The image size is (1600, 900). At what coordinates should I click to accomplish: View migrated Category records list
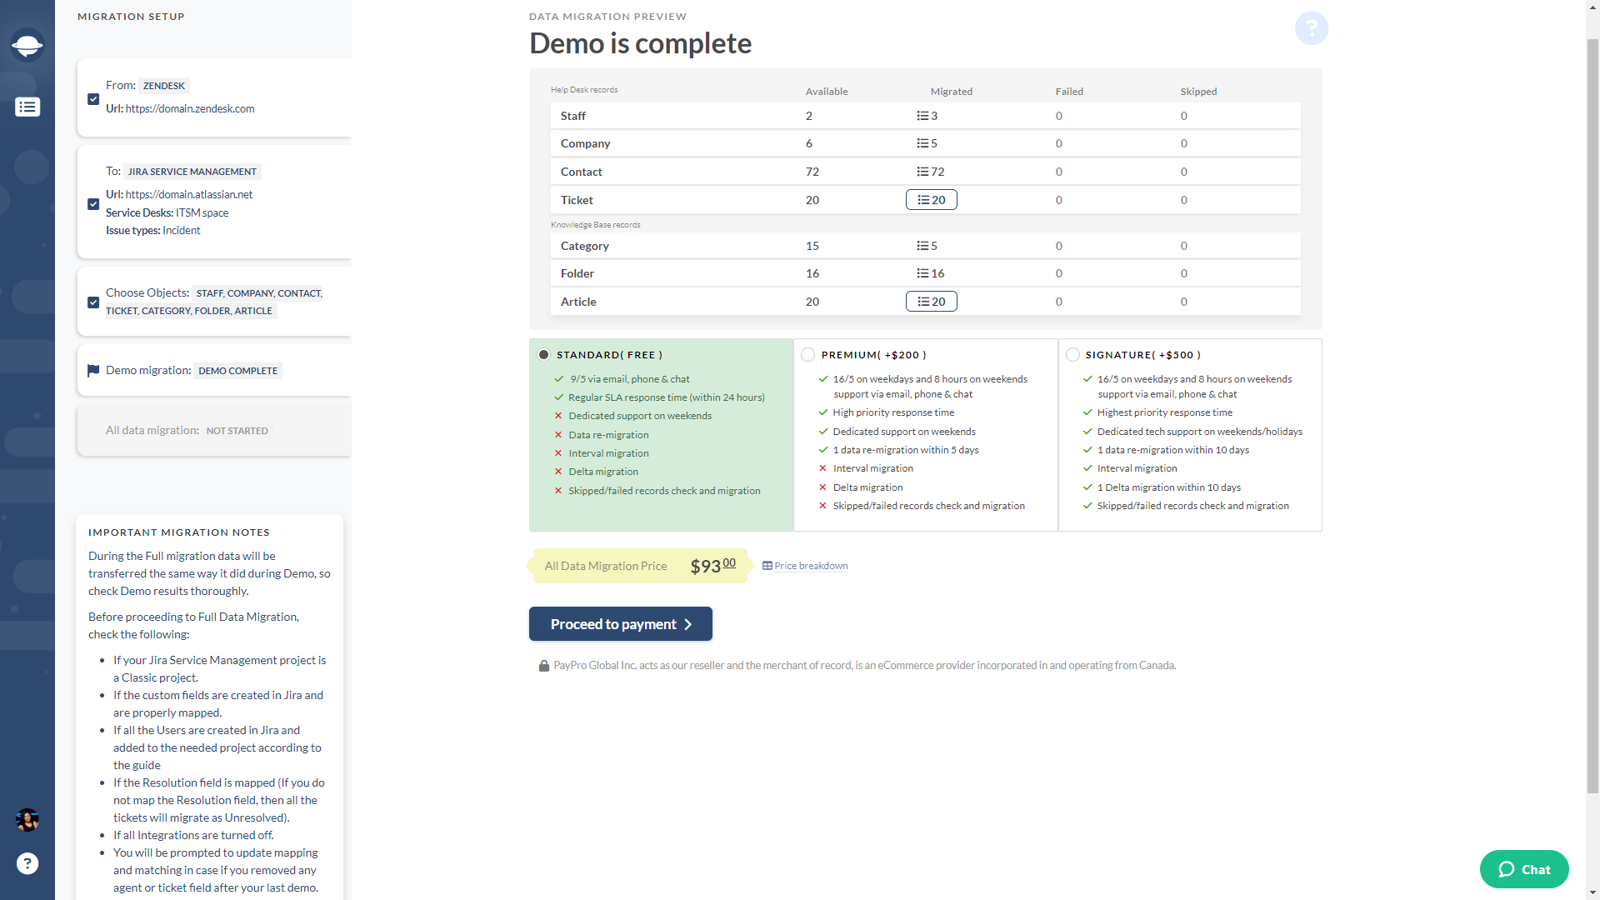pyautogui.click(x=927, y=246)
